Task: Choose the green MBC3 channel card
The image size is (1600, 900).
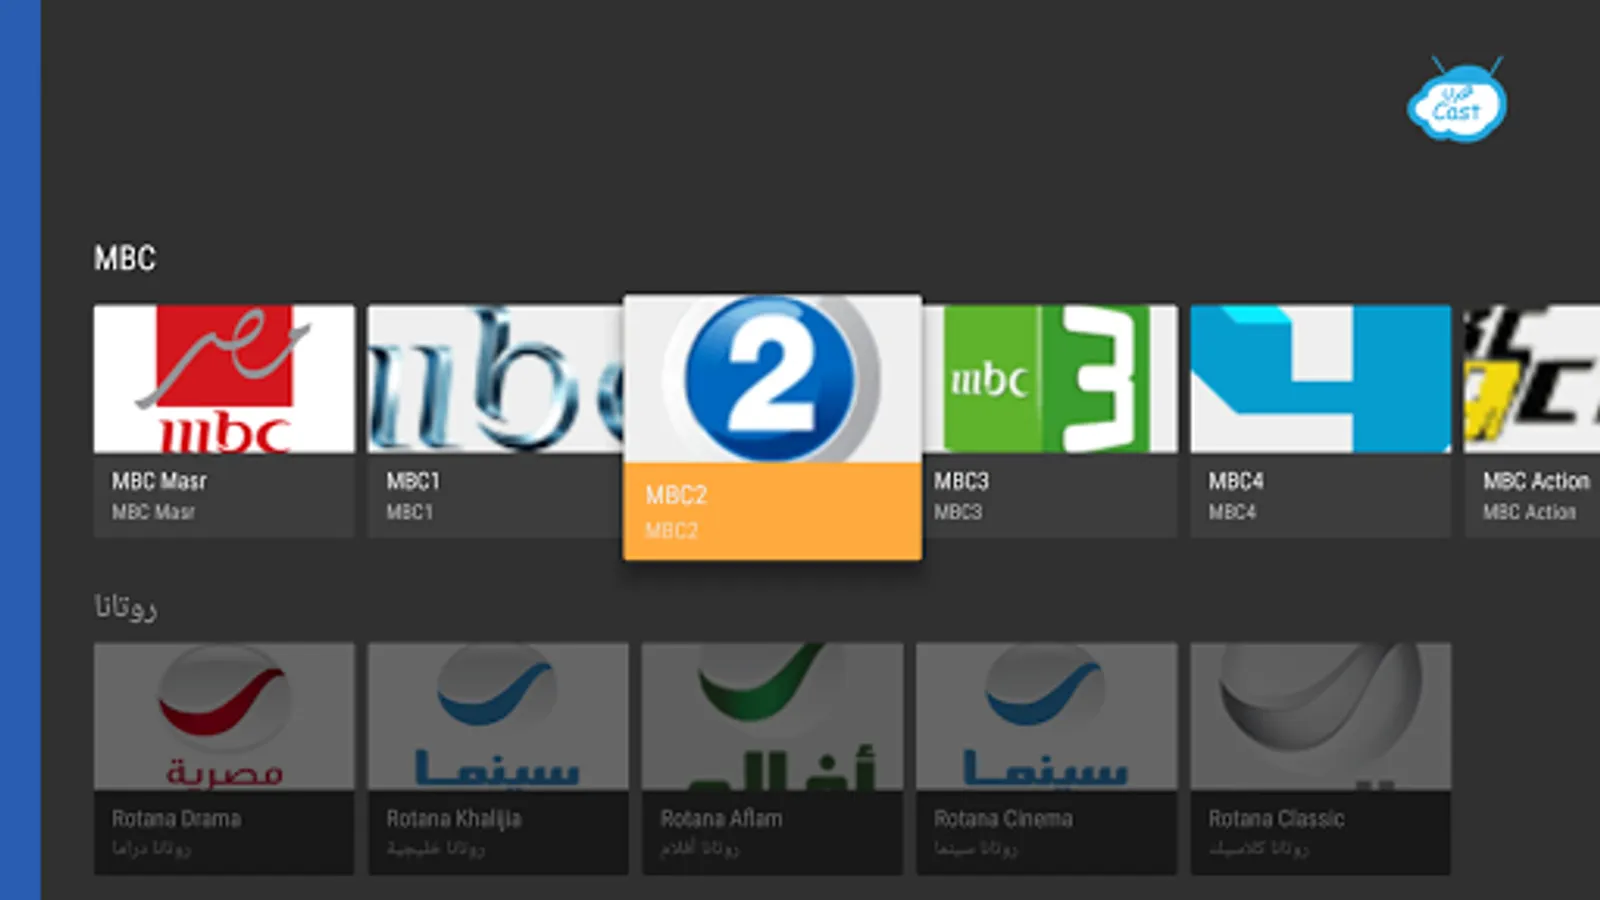Action: click(x=1049, y=421)
